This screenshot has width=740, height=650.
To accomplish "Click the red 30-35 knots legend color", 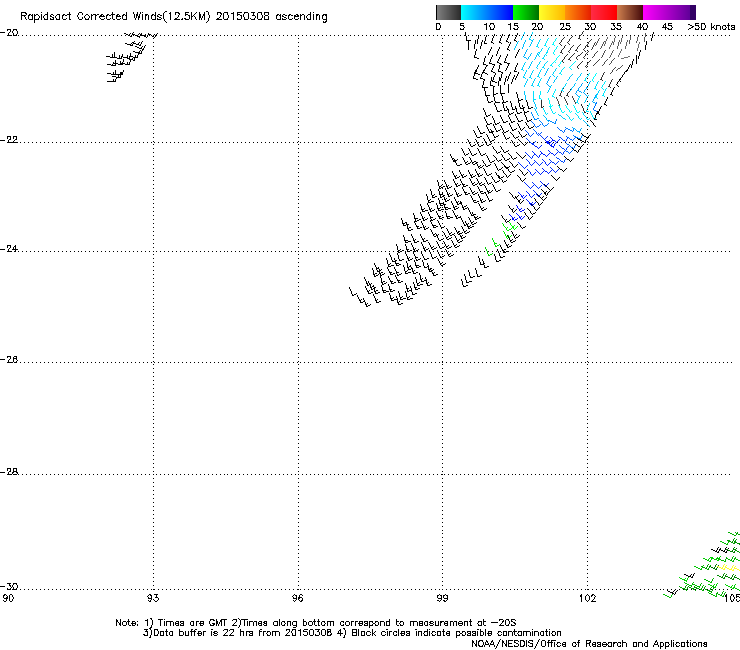I will 604,12.
